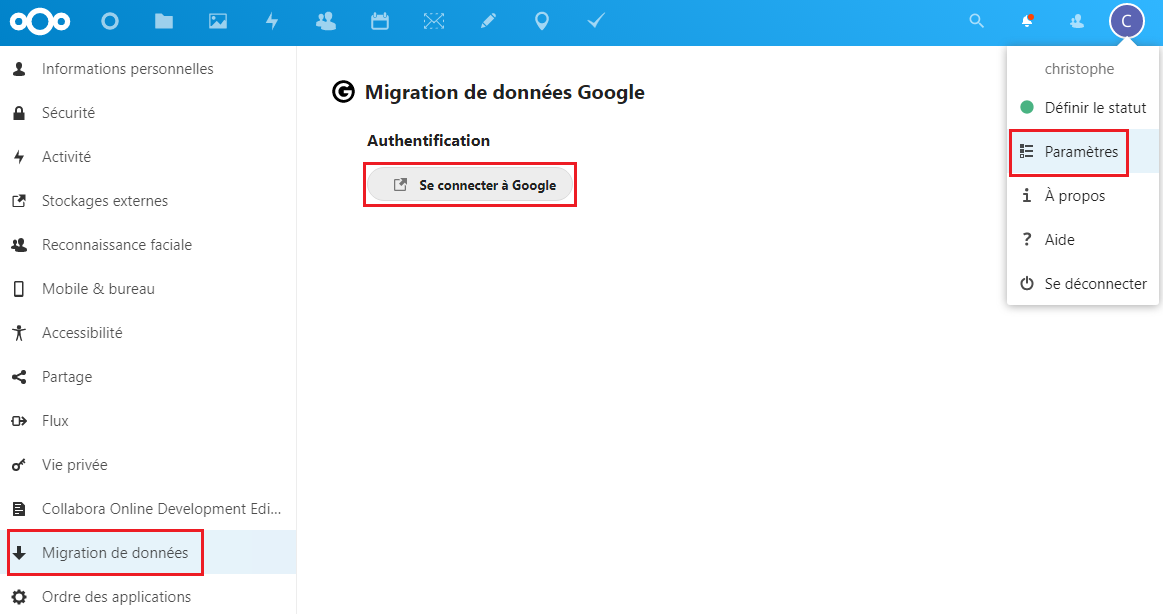Open the user avatar menu
The height and width of the screenshot is (614, 1163).
coord(1127,20)
